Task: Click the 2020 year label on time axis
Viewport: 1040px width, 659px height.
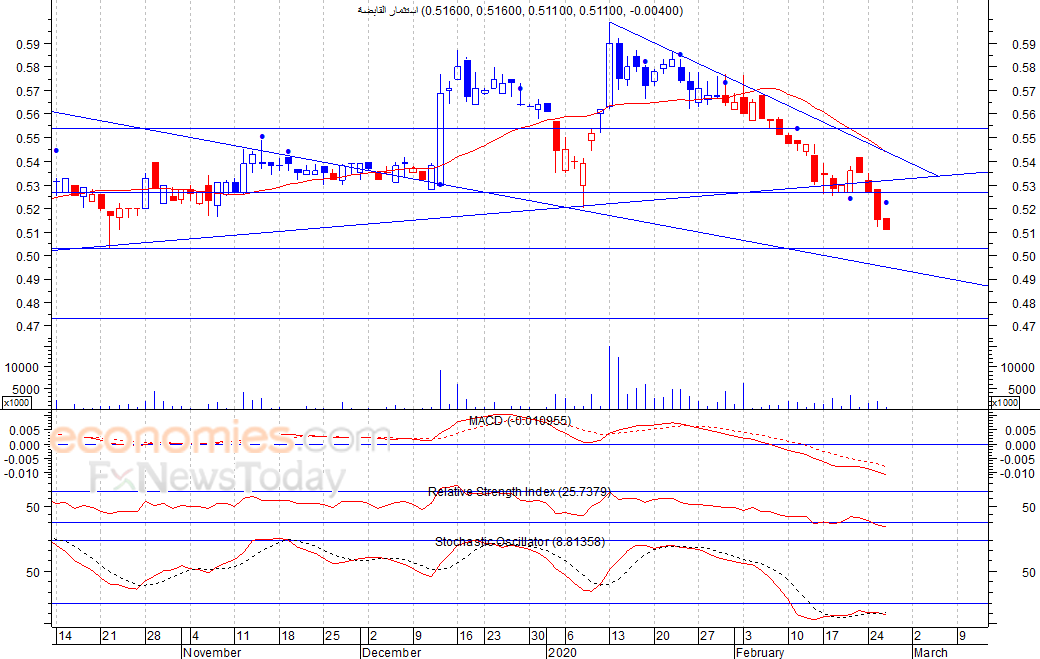Action: [x=562, y=652]
